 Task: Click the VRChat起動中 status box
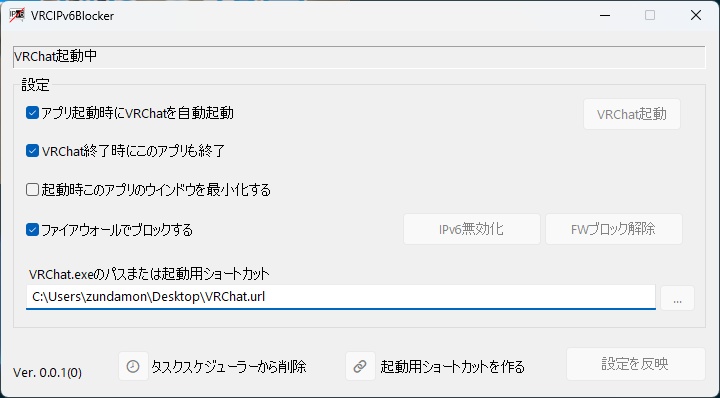click(x=359, y=57)
